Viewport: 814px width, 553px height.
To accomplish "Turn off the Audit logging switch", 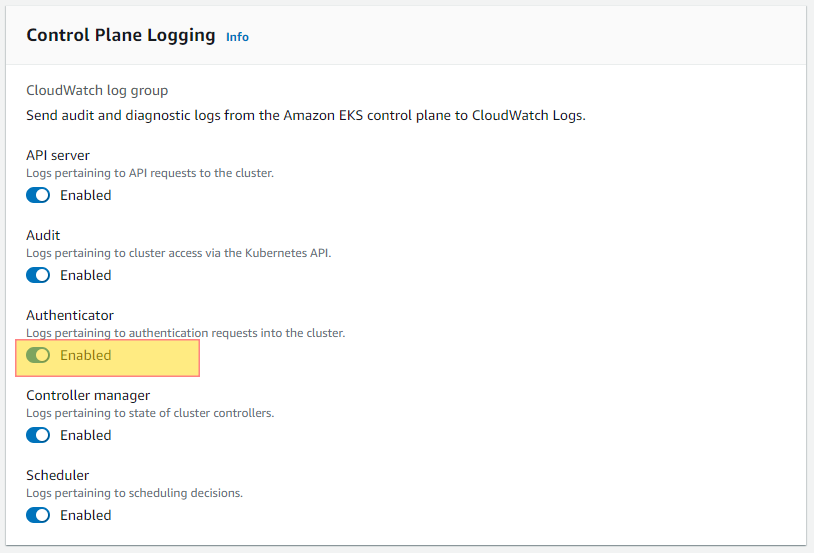I will tap(38, 275).
